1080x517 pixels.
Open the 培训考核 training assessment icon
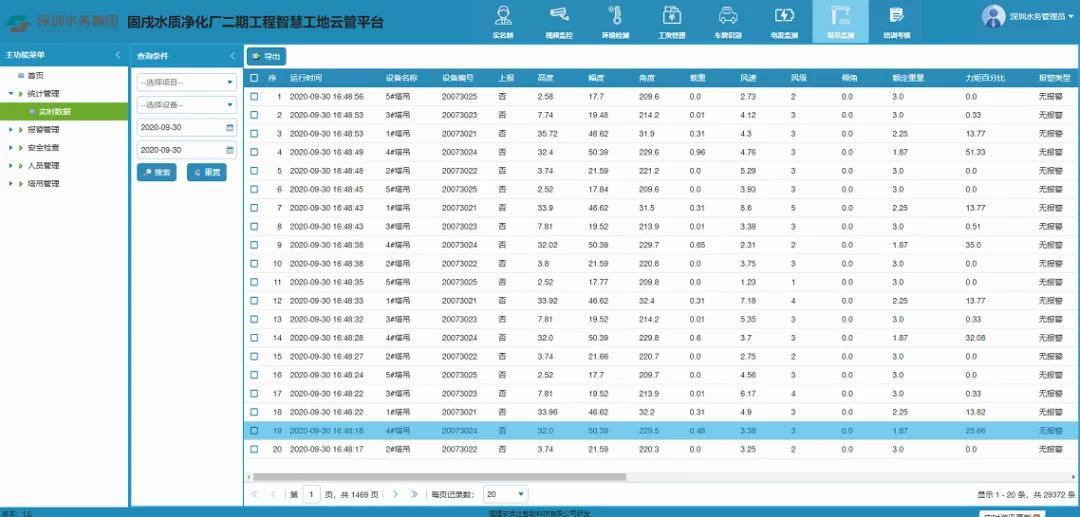click(896, 16)
